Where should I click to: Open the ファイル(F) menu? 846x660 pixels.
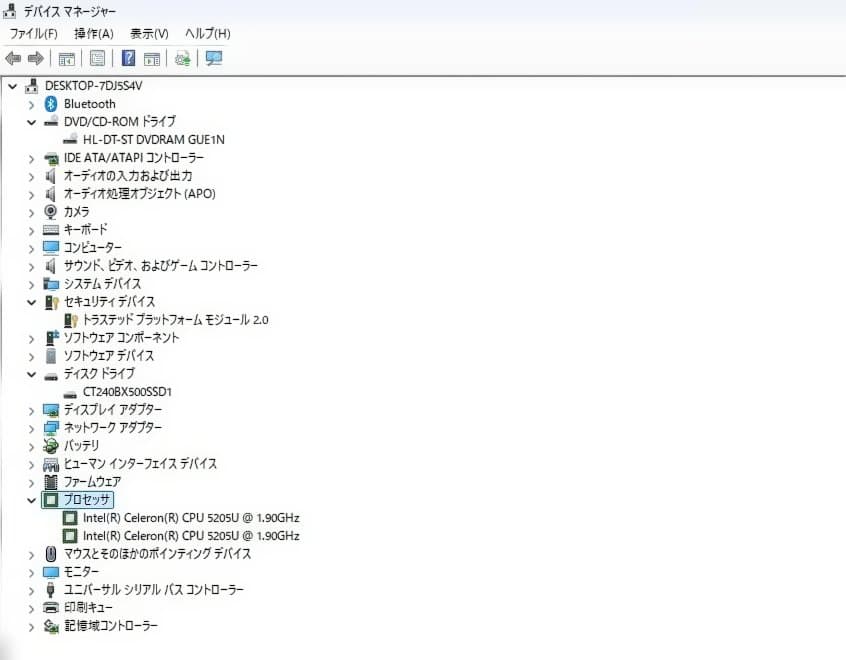coord(34,33)
